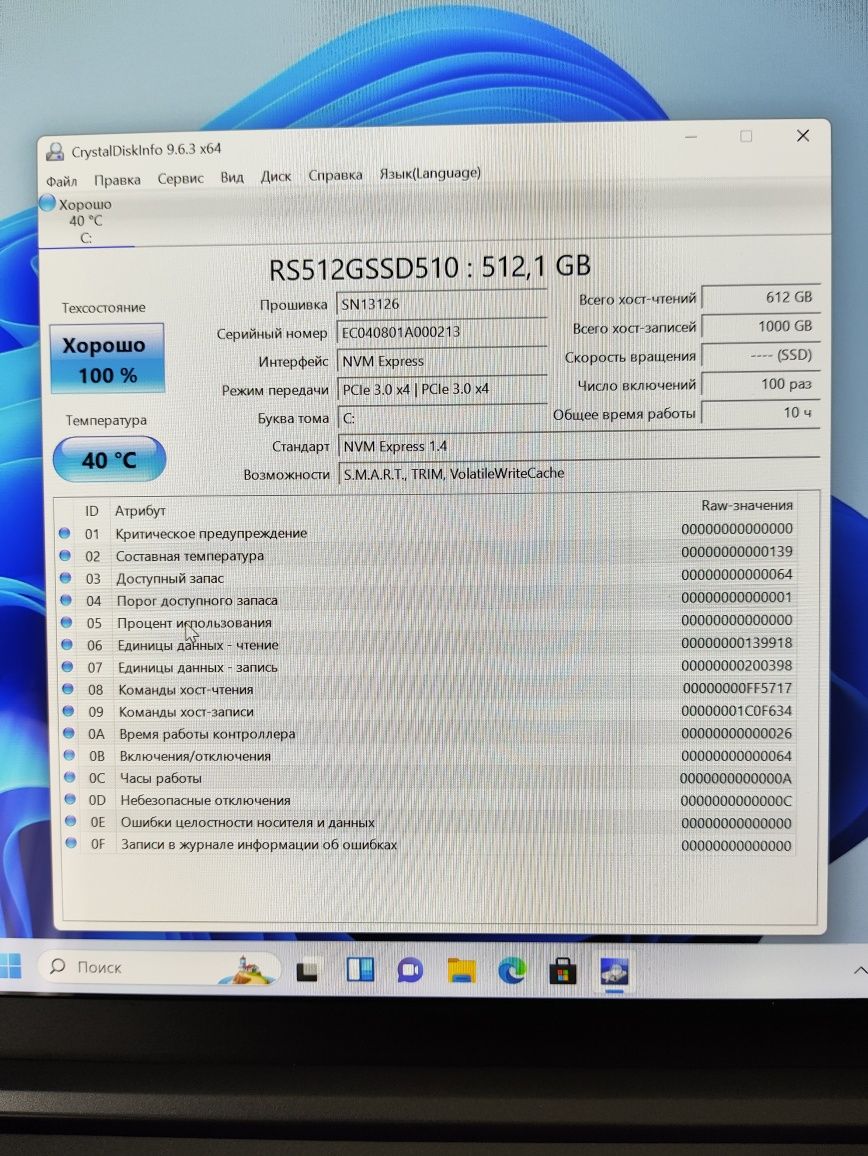Viewport: 868px width, 1156px height.
Task: Select row 08 Команды хост-чтения
Action: [x=428, y=689]
